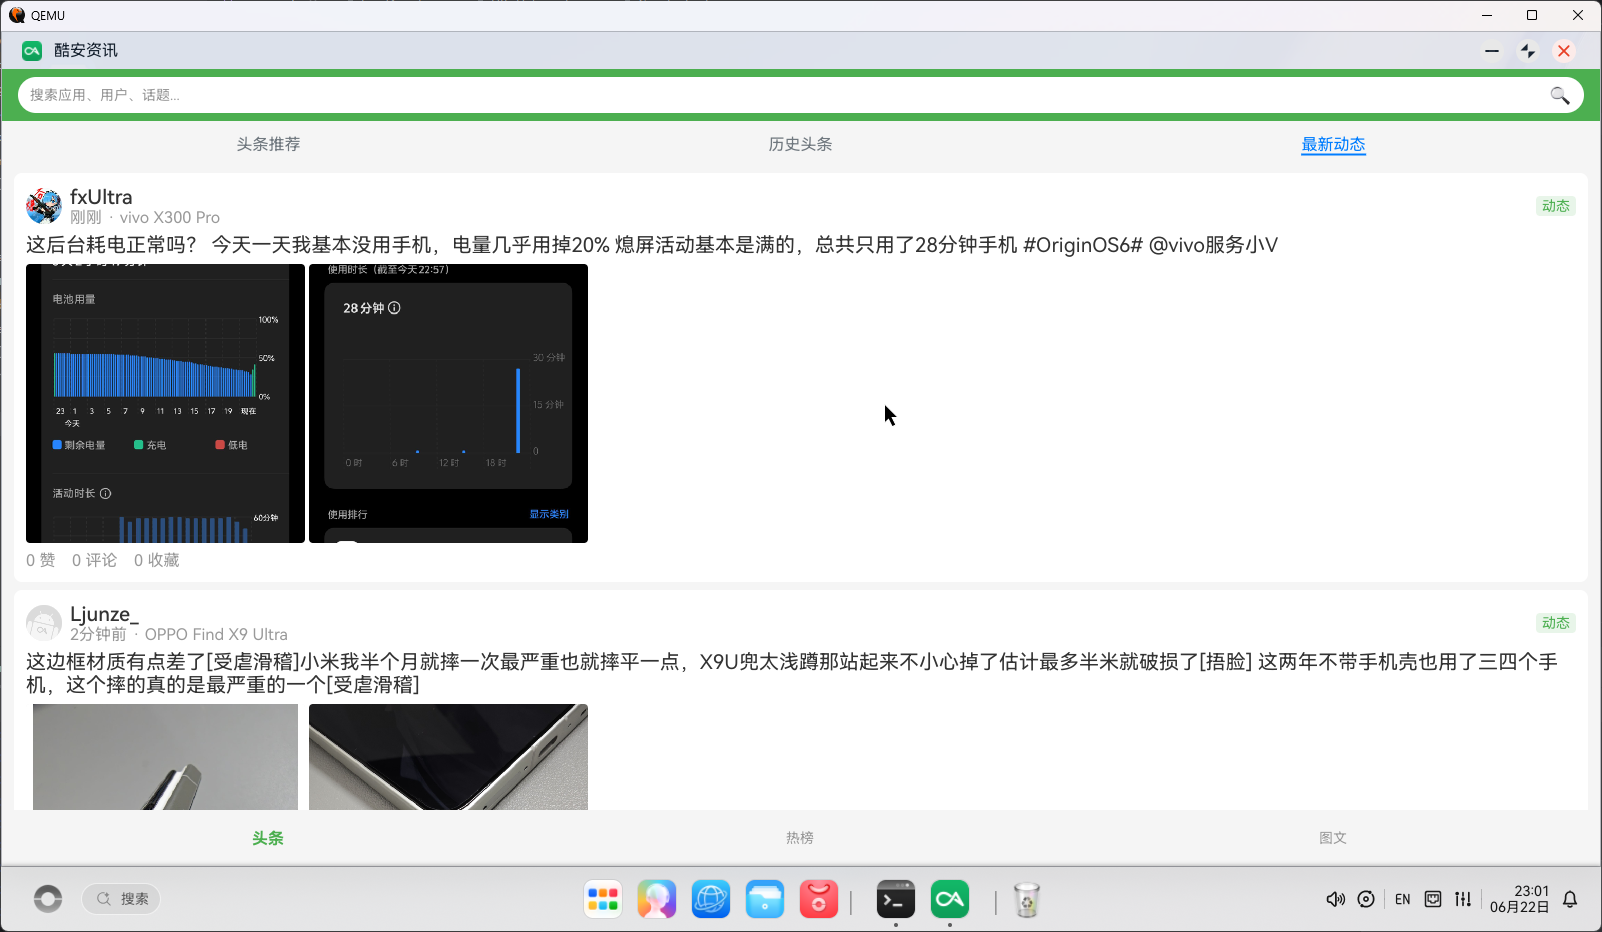Open fxUltra post text about battery drain
The width and height of the screenshot is (1602, 932).
652,245
